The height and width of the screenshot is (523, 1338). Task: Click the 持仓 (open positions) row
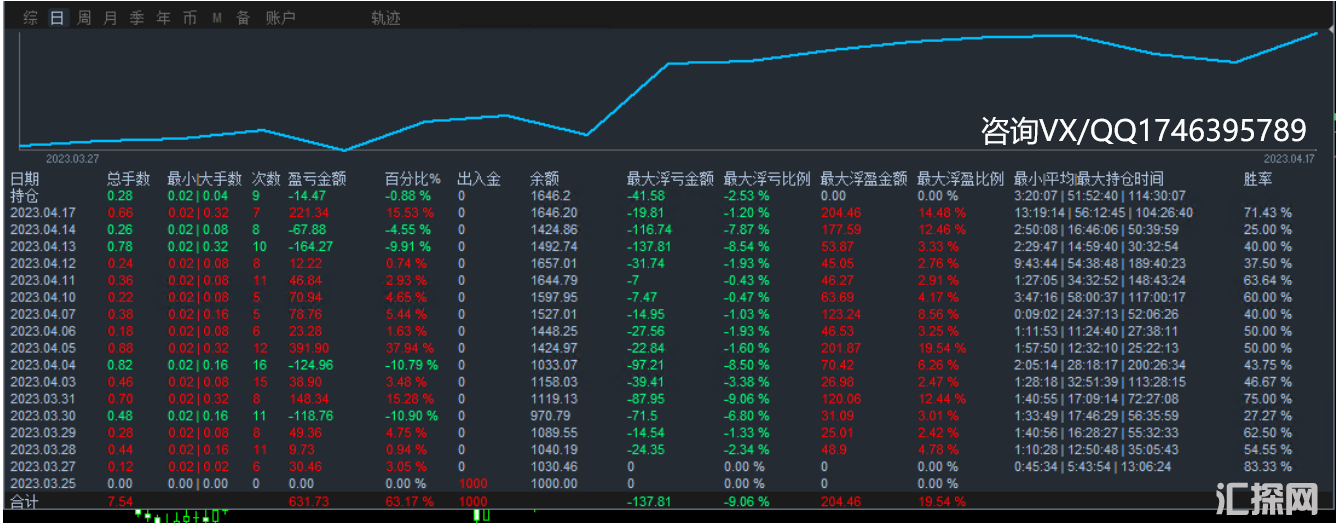point(25,196)
